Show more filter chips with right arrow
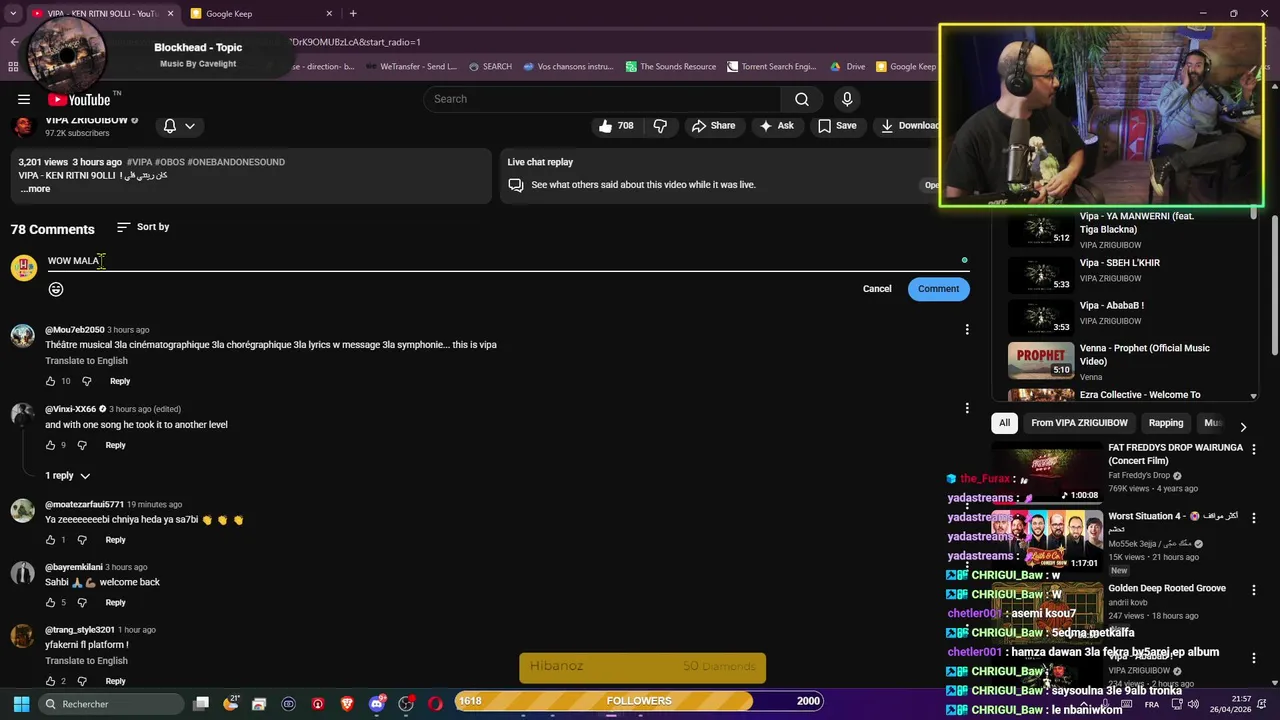Image resolution: width=1280 pixels, height=720 pixels. coord(1243,427)
